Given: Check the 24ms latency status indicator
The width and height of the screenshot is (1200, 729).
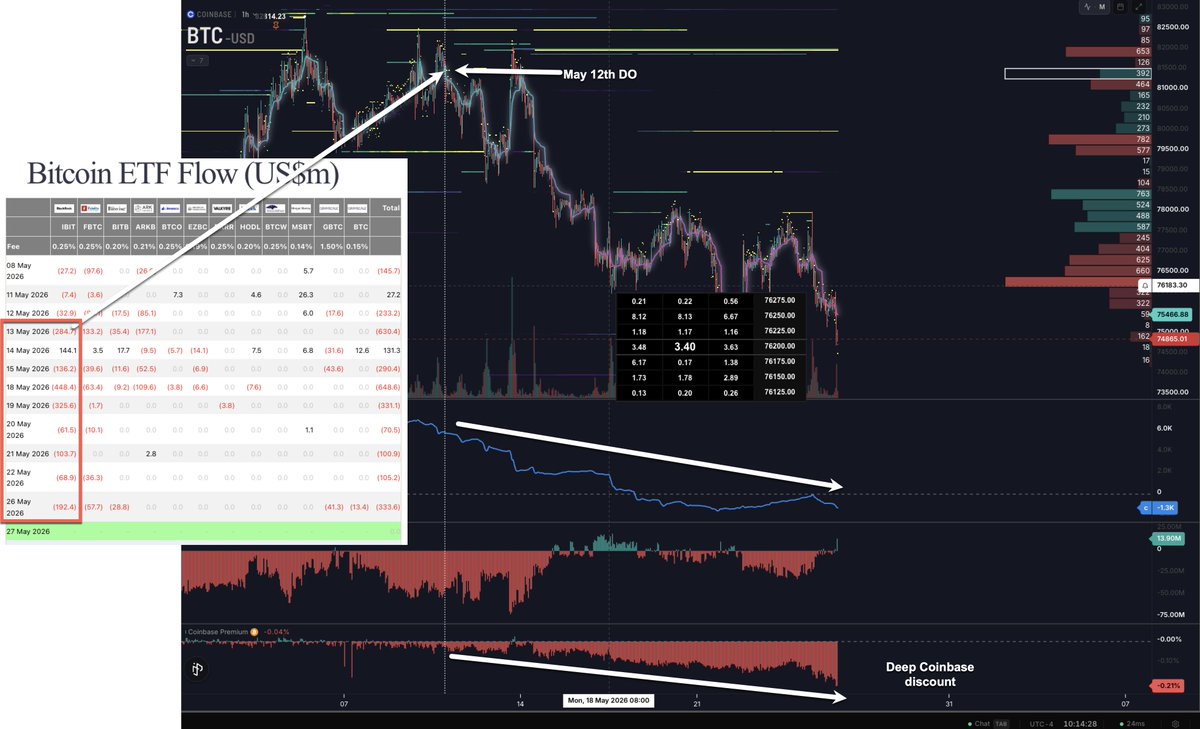Looking at the screenshot, I should click(1132, 724).
